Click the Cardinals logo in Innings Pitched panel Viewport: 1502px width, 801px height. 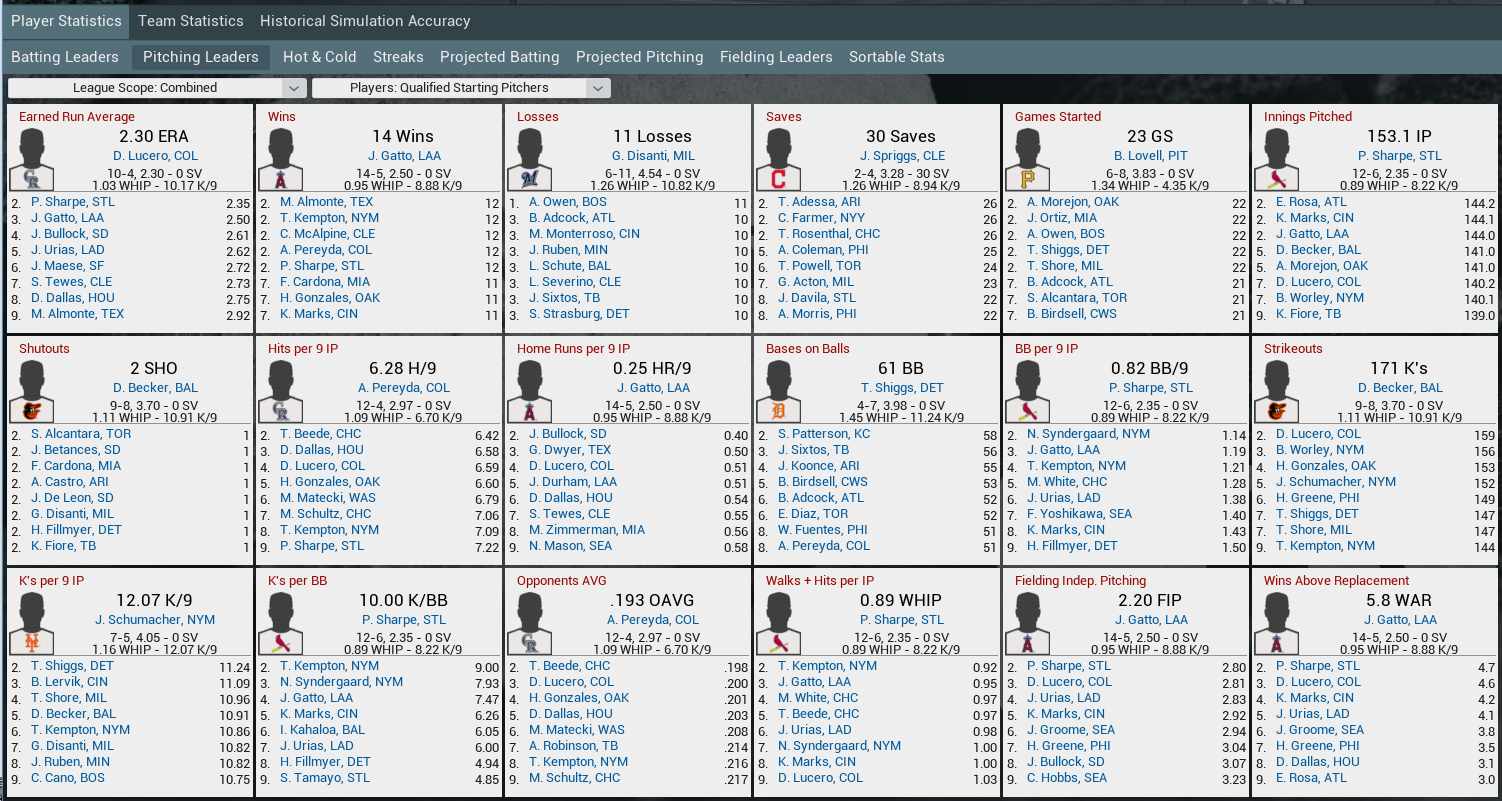(1277, 179)
